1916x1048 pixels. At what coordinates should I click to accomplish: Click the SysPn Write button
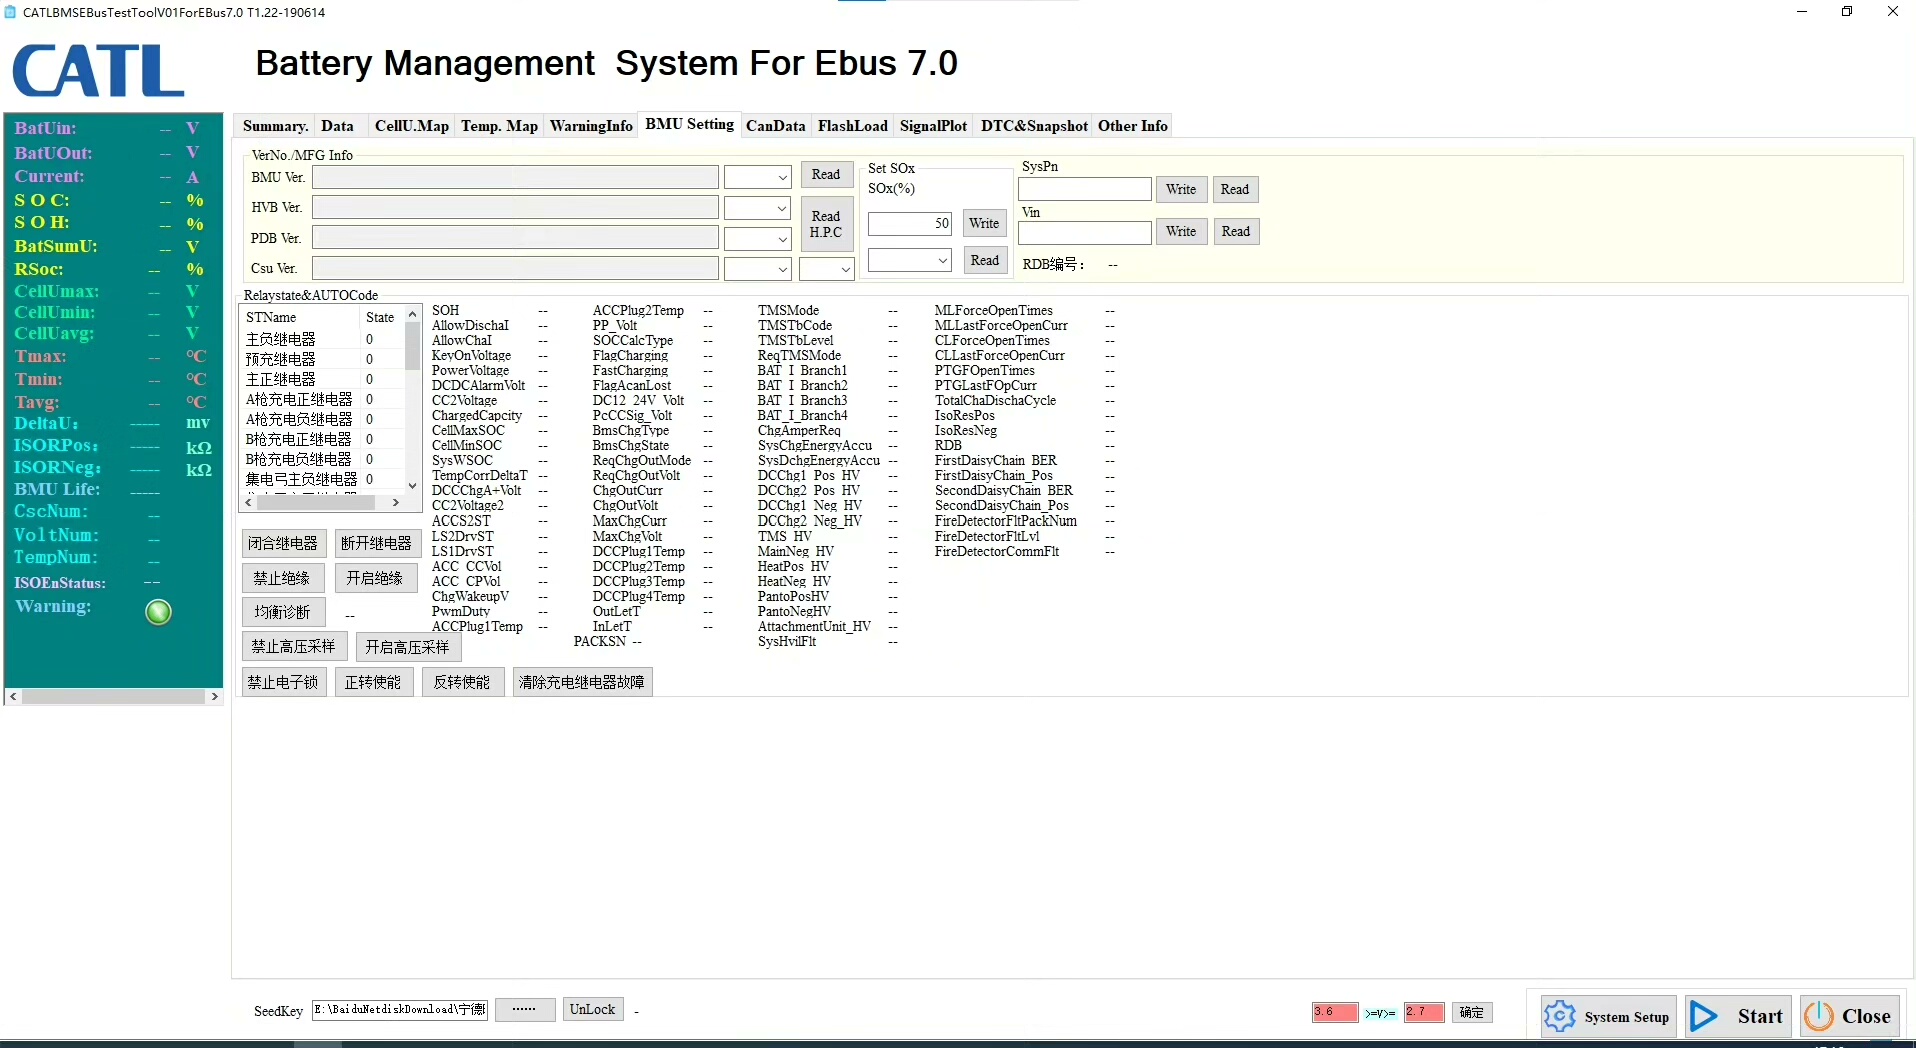click(x=1181, y=190)
